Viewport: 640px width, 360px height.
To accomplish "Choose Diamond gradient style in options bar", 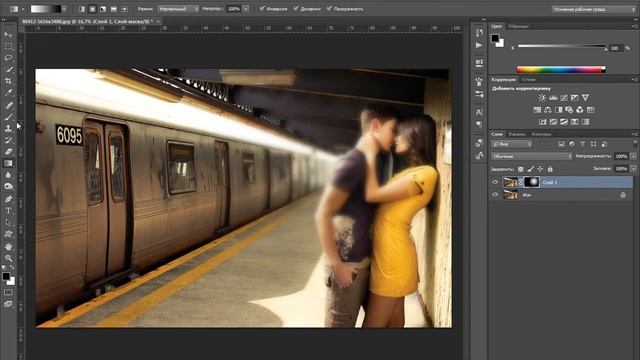I will [124, 9].
